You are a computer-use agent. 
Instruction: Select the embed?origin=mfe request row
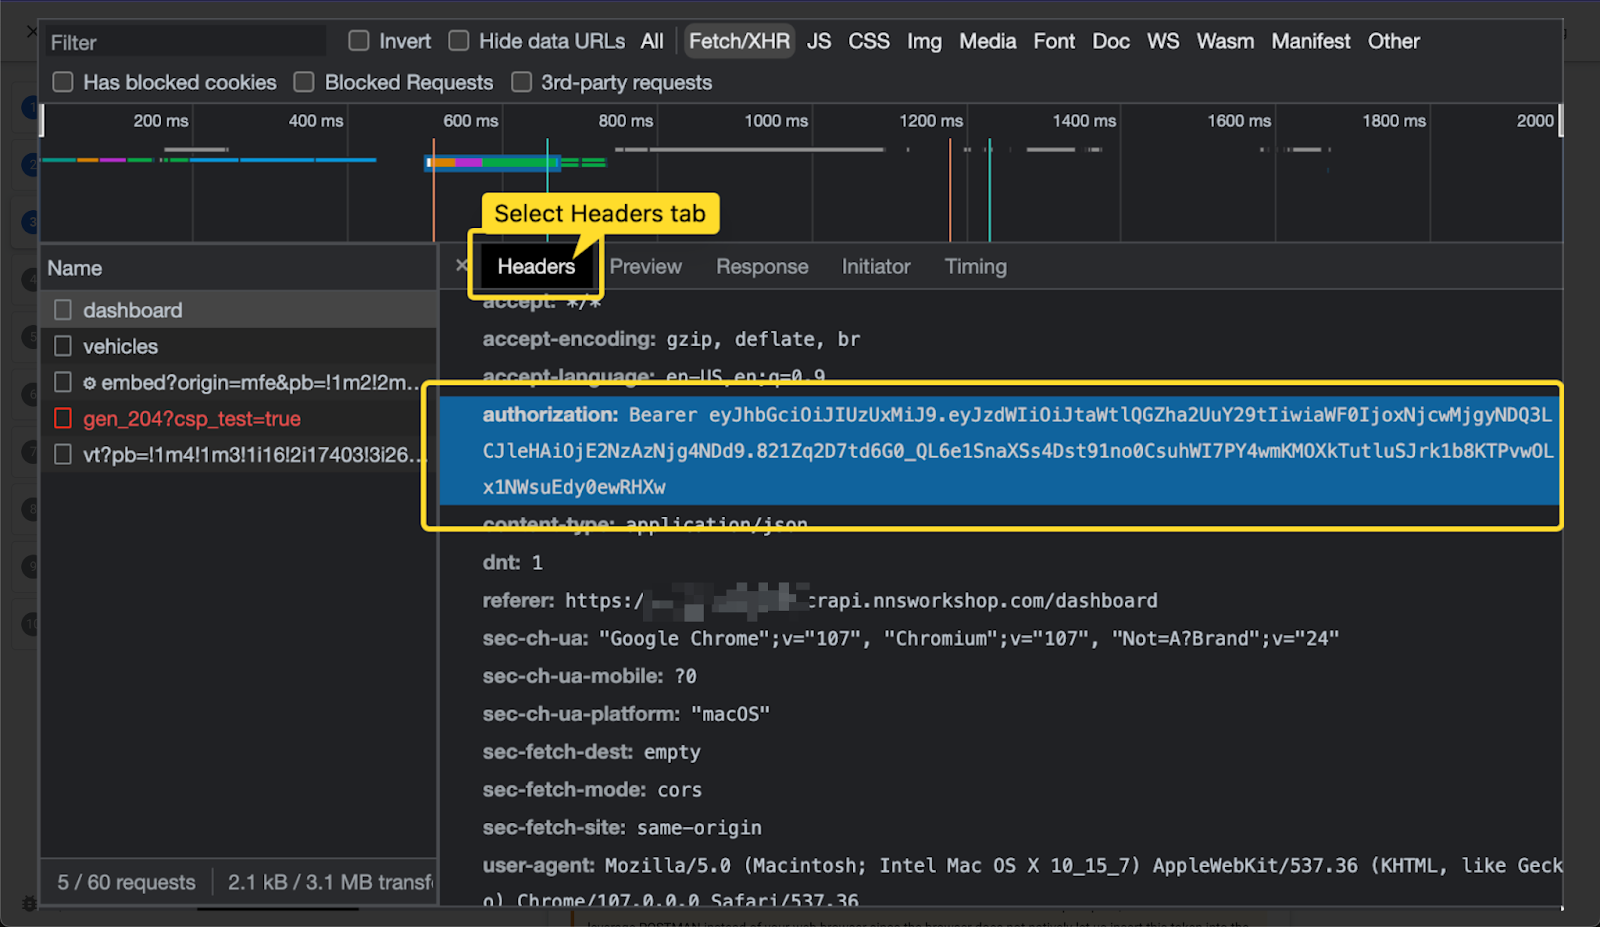pos(239,382)
